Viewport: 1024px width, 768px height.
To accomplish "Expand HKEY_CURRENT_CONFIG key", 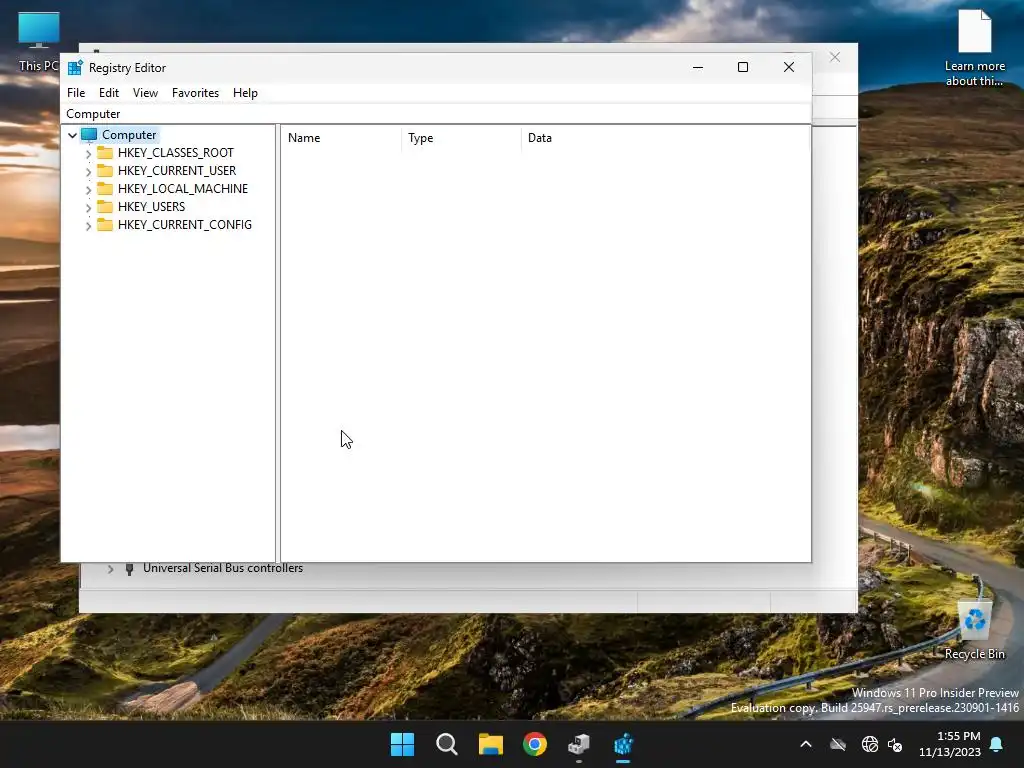I will (x=88, y=225).
